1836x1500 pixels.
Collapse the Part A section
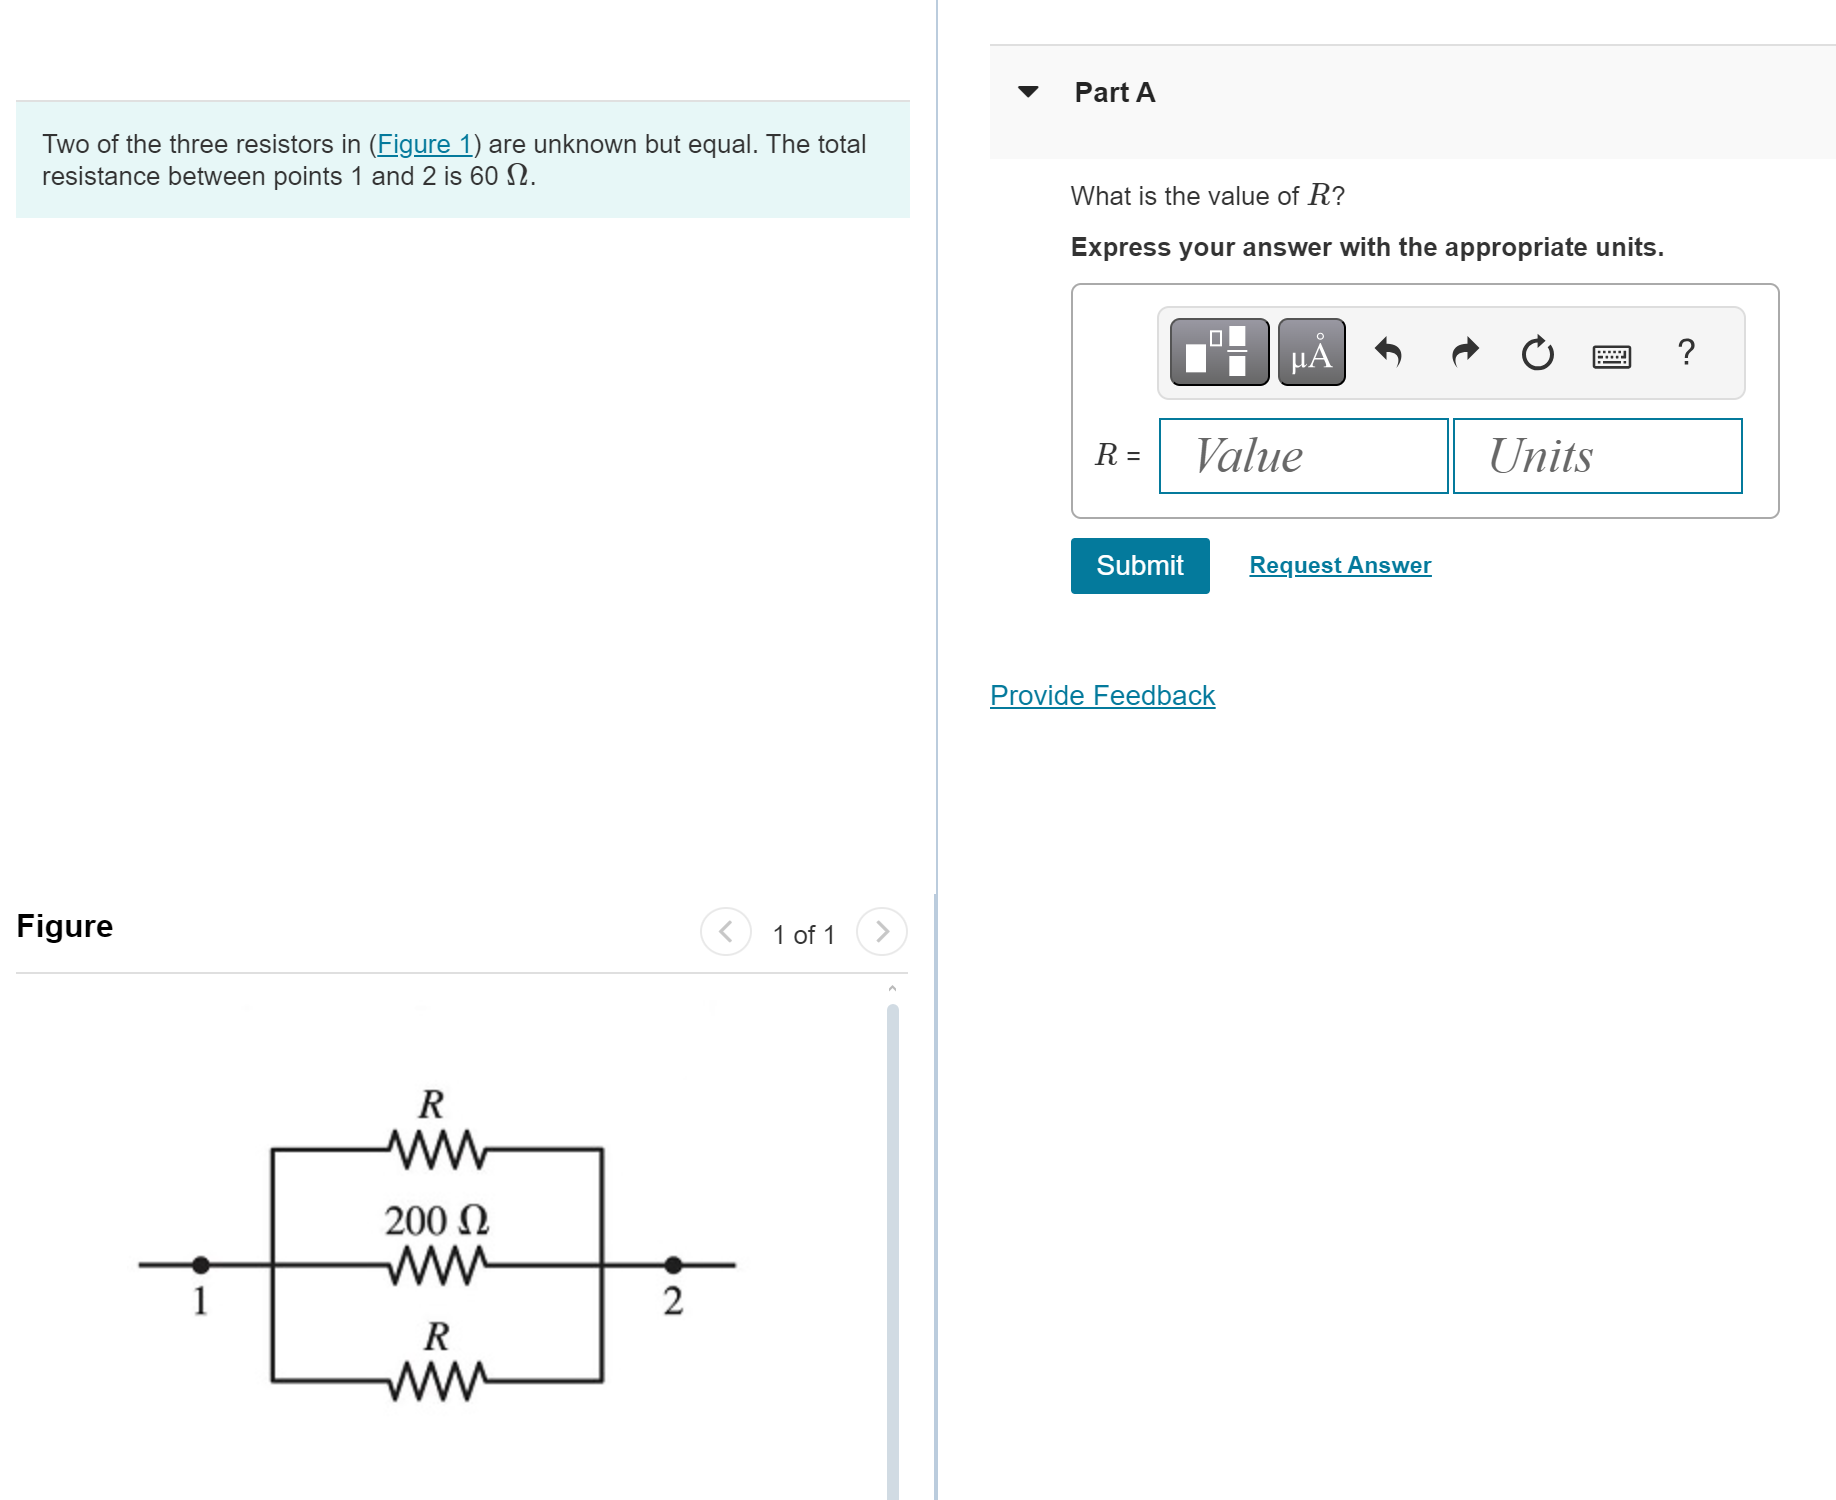point(1029,92)
